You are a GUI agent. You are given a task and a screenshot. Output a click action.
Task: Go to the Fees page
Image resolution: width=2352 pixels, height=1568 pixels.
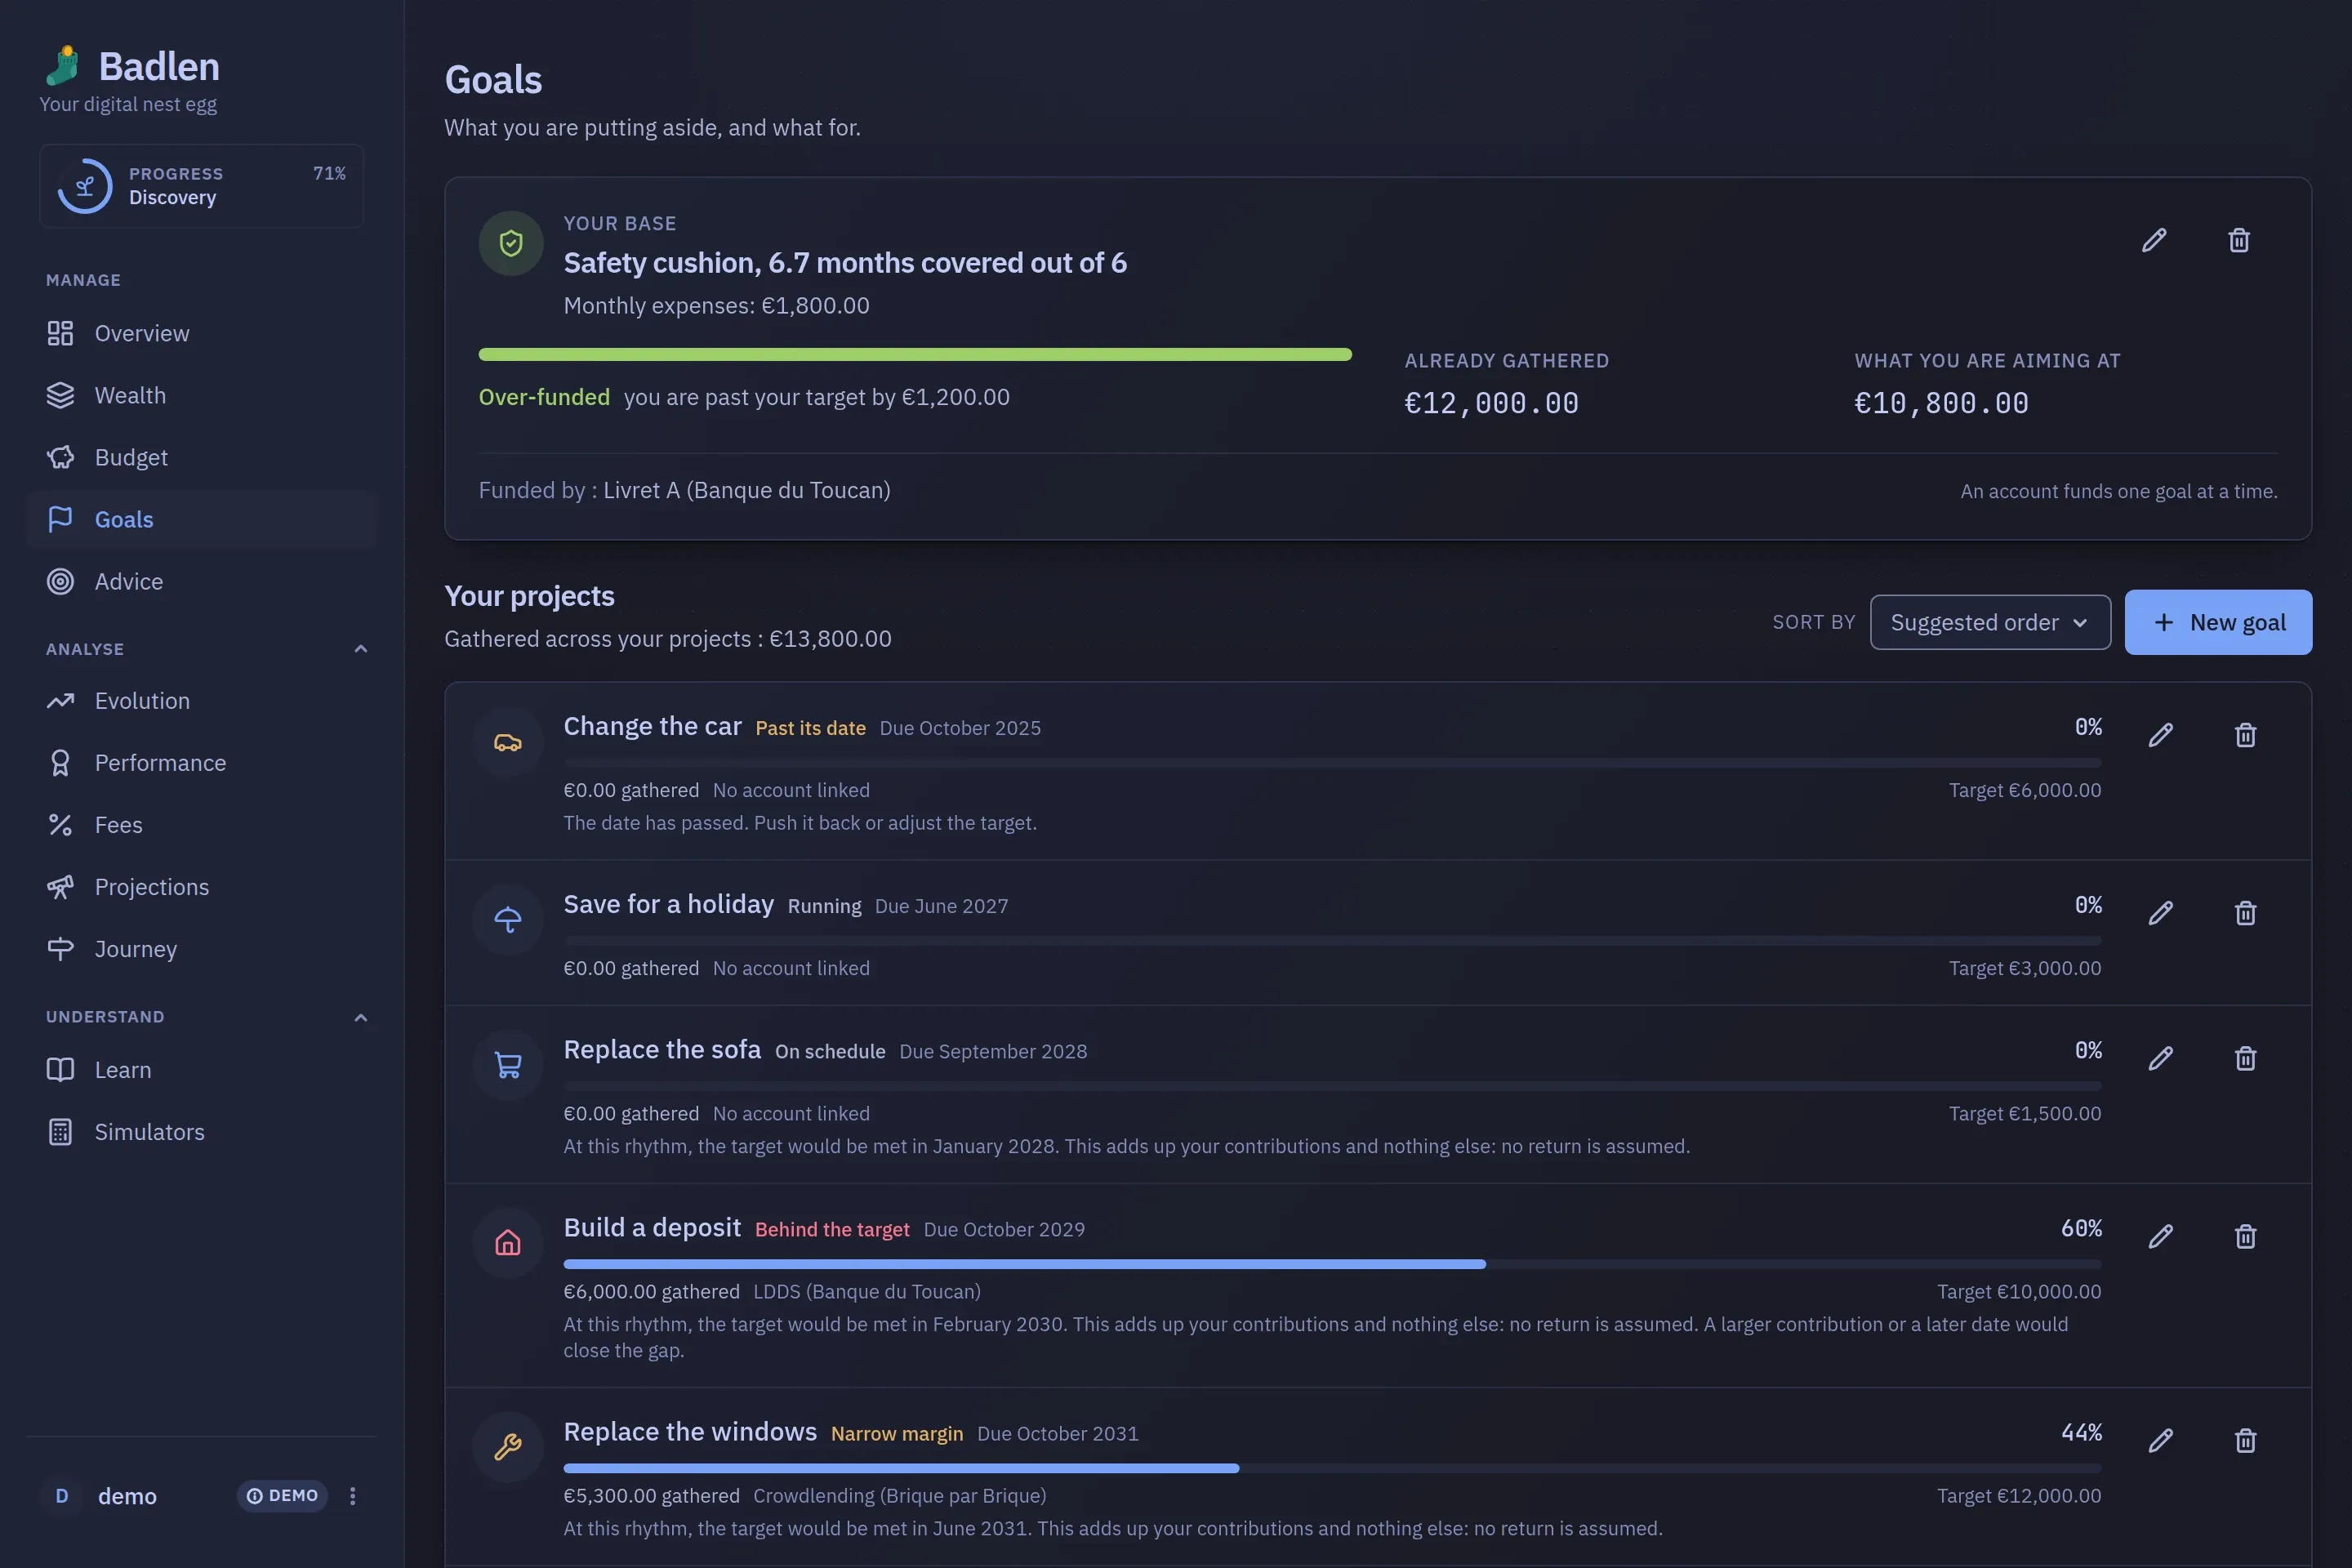[202, 825]
